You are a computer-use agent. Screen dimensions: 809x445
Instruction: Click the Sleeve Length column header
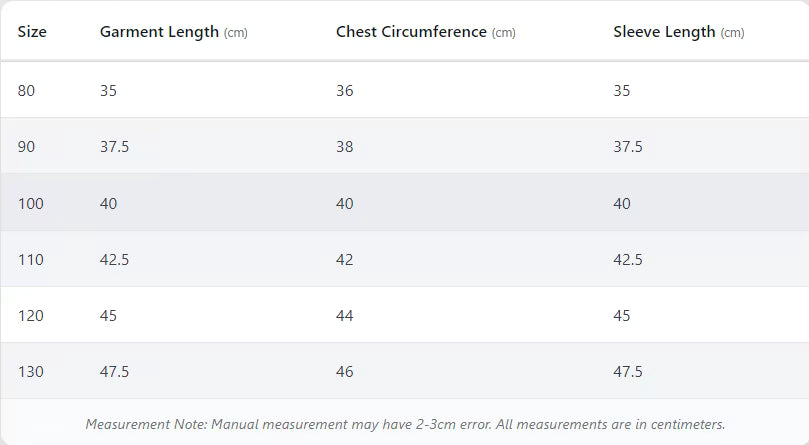(678, 33)
